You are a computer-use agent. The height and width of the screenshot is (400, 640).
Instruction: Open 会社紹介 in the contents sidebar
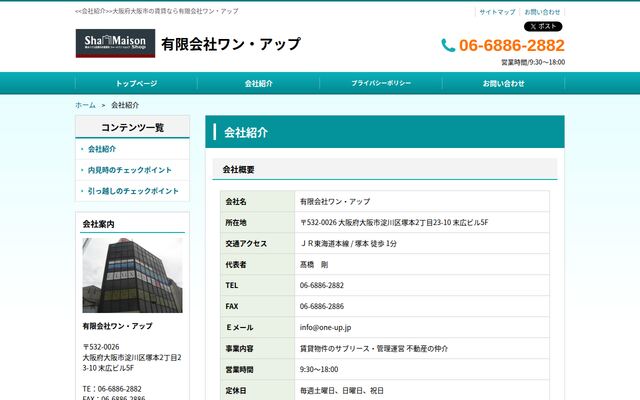tap(102, 149)
